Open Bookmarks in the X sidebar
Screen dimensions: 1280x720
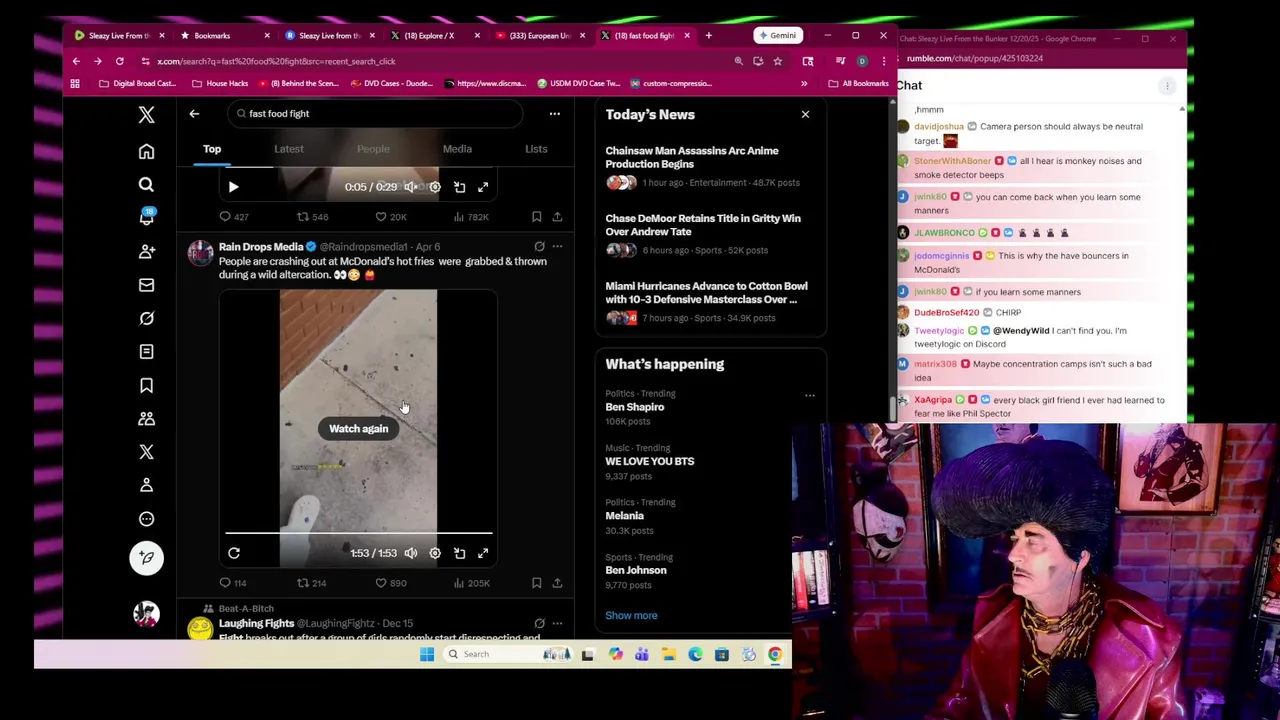(x=146, y=385)
